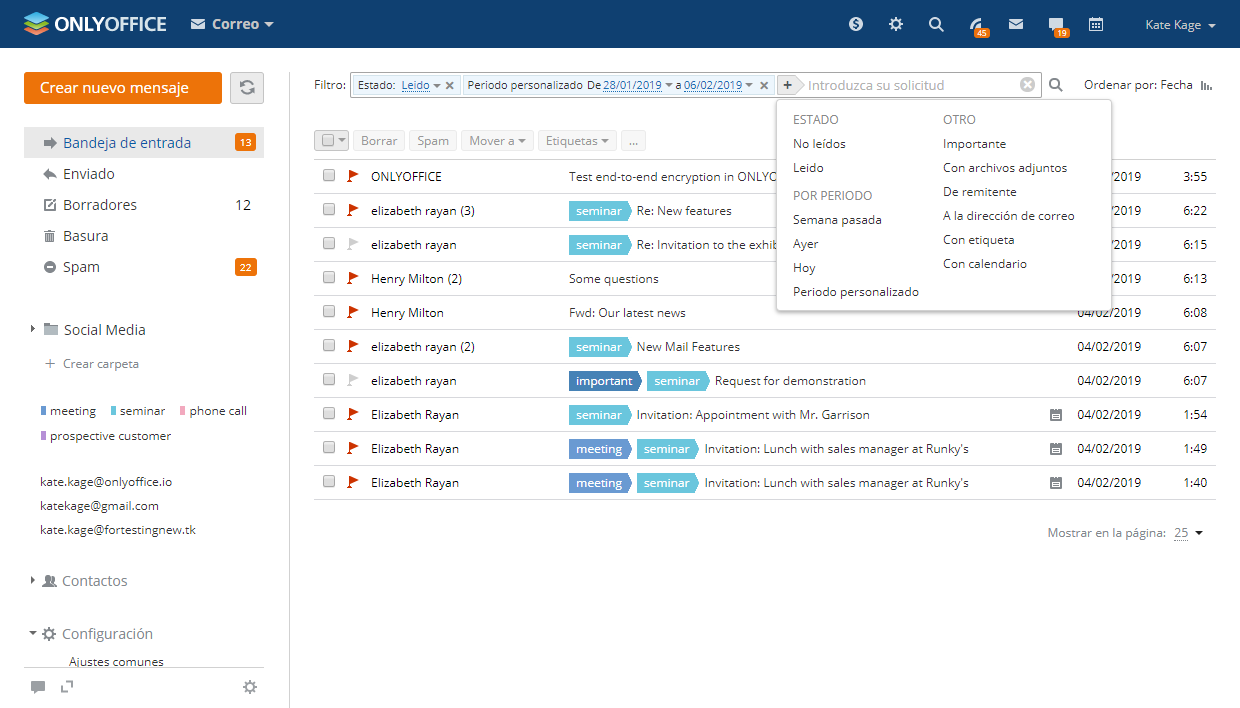This screenshot has height=708, width=1240.
Task: Expand the Social Media folder
Action: coord(33,329)
